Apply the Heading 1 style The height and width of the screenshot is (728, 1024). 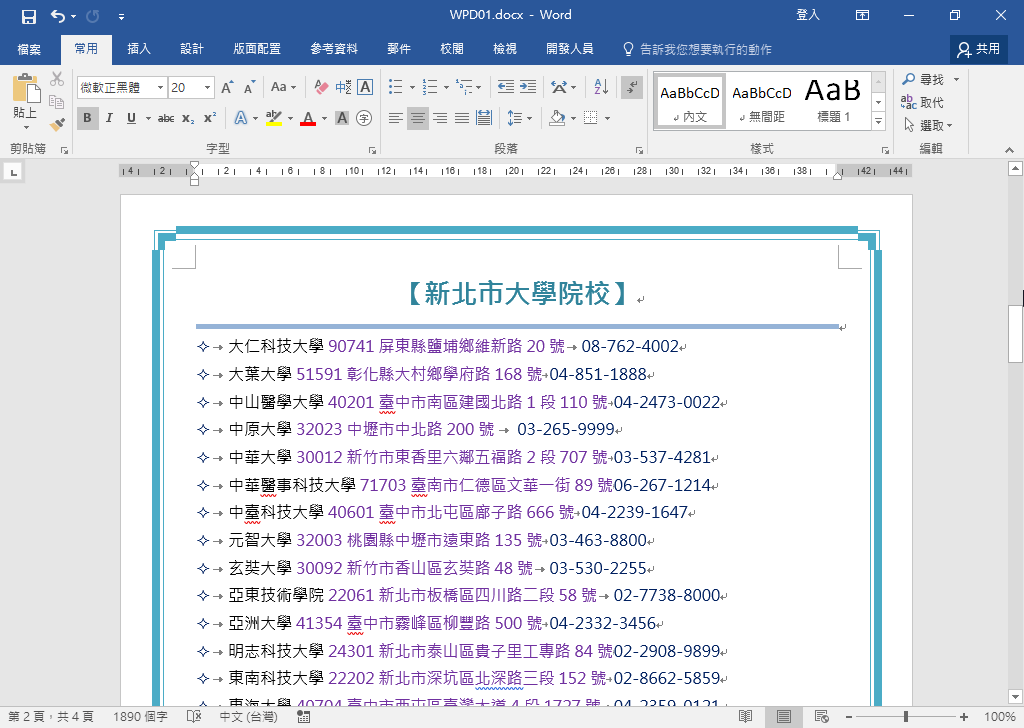833,101
